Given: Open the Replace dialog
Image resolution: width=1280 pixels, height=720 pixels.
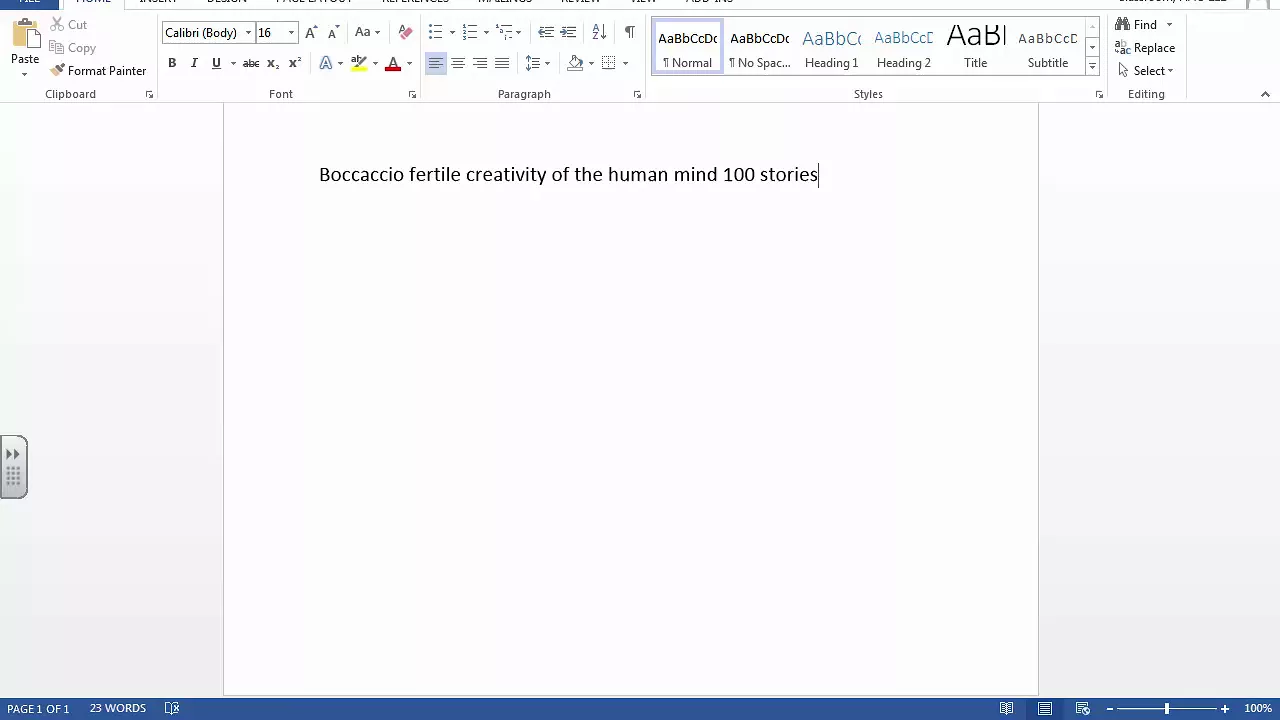Looking at the screenshot, I should point(1145,47).
